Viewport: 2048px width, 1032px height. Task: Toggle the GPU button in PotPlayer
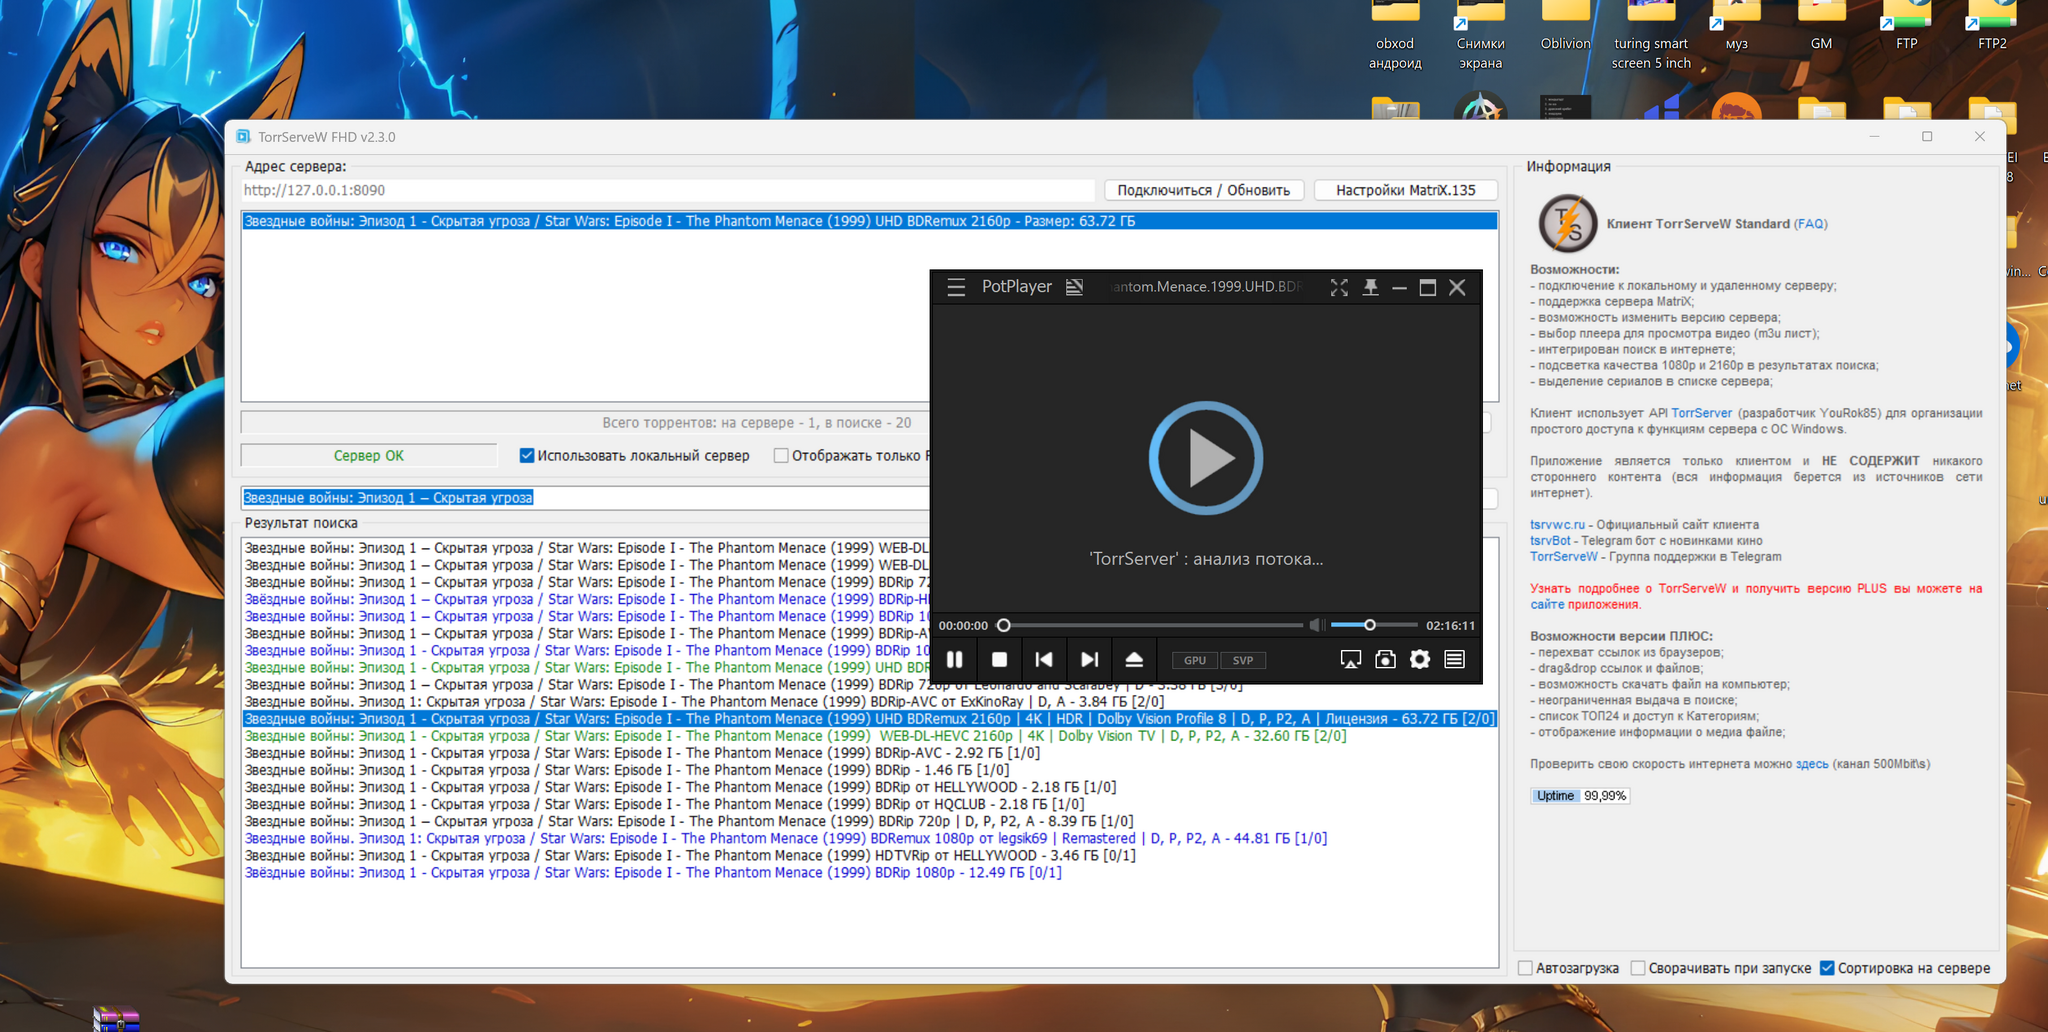1195,660
